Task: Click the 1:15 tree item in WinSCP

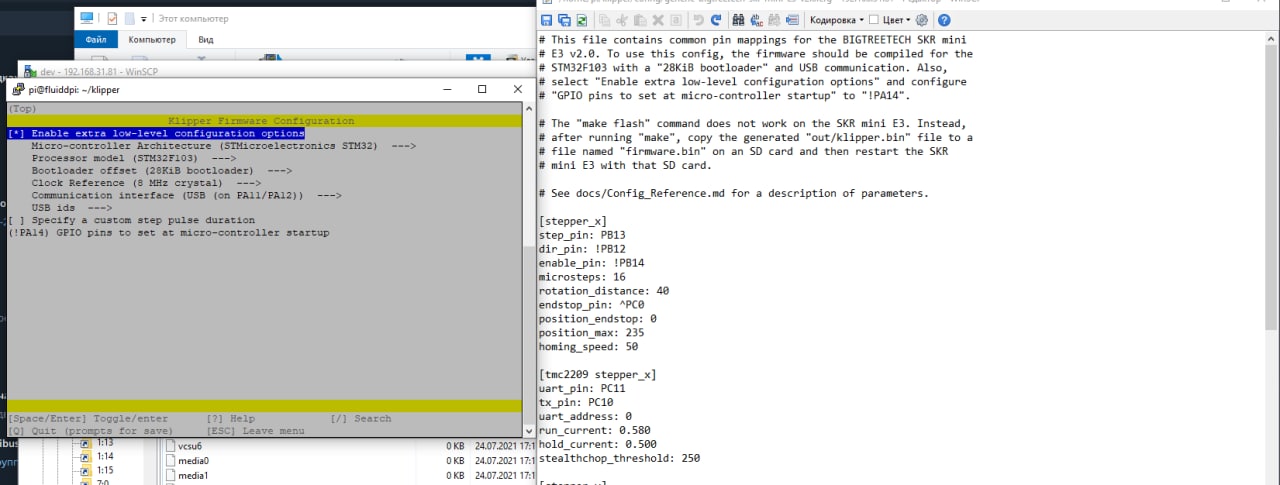Action: 104,470
